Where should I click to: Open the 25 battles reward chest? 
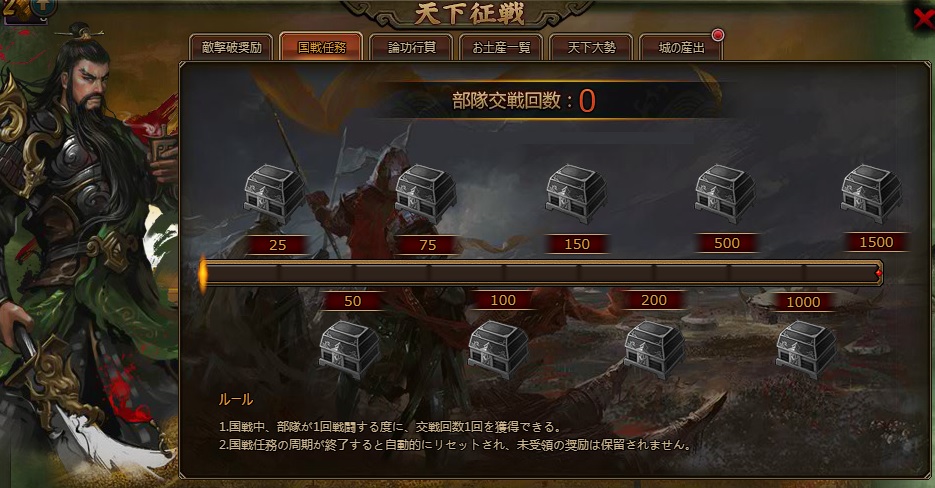(x=274, y=194)
